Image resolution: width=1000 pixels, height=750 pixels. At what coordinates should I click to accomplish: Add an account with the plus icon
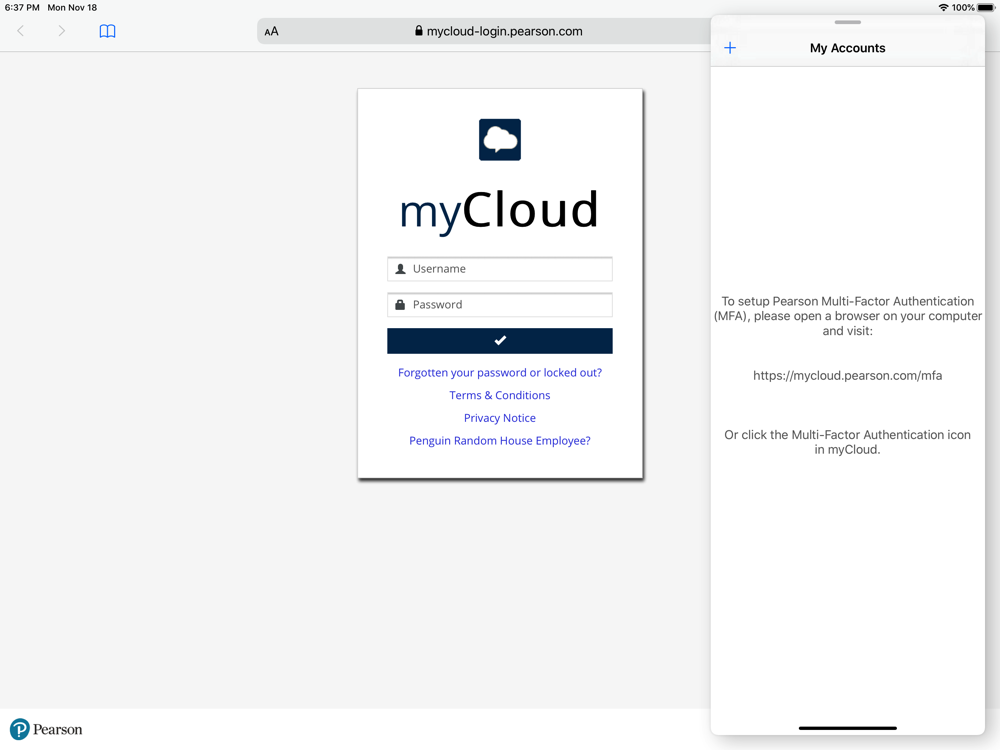coord(730,48)
